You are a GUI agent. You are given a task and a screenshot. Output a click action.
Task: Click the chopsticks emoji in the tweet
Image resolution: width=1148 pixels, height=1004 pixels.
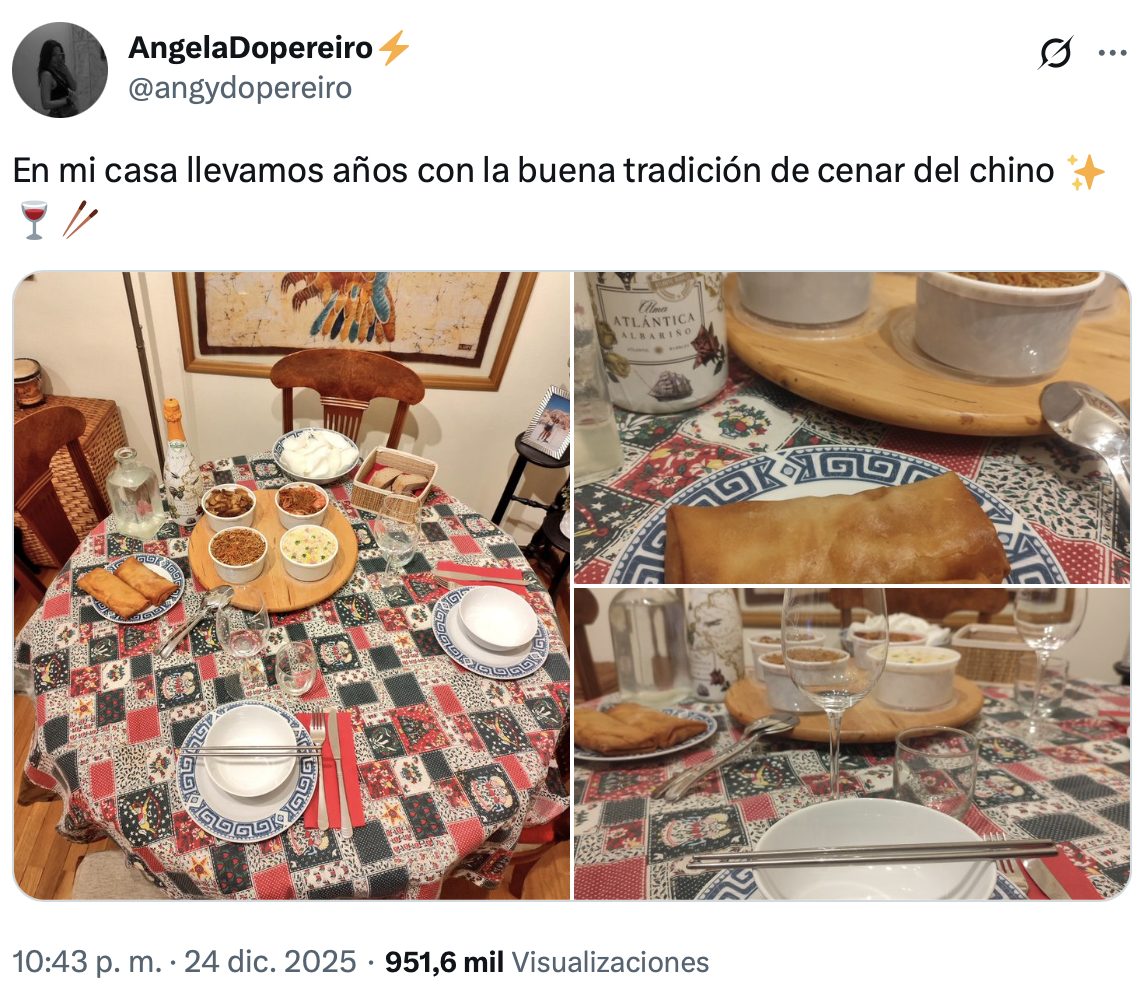pos(80,220)
